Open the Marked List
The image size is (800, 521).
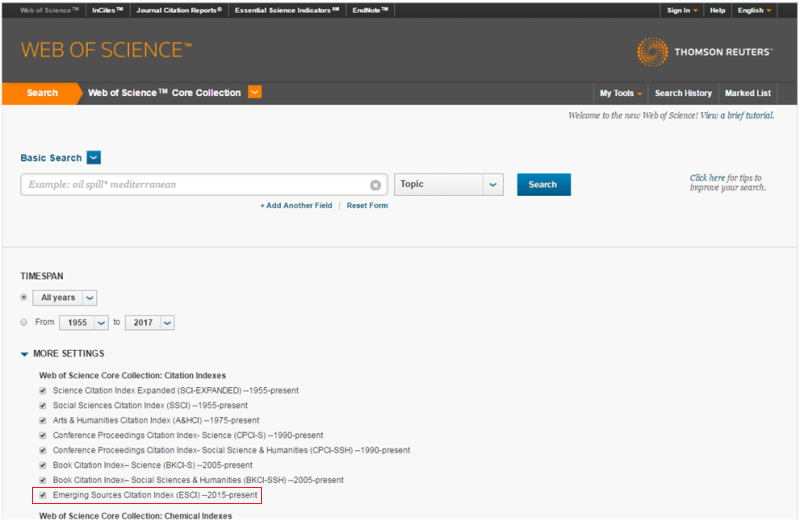747,93
